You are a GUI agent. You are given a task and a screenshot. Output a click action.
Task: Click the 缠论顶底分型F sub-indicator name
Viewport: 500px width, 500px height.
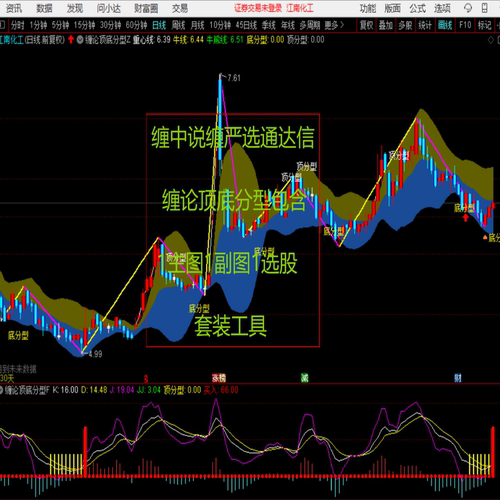[27, 390]
